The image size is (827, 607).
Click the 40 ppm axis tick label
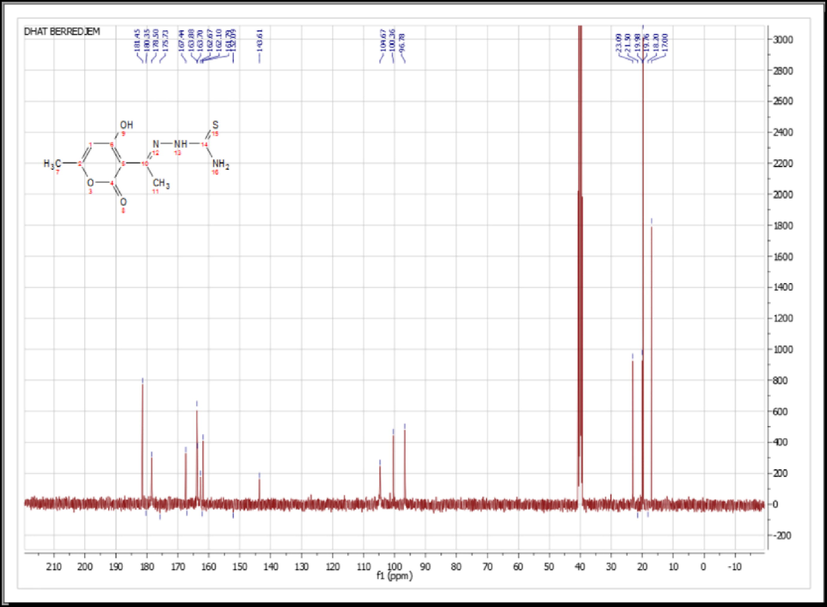(580, 567)
